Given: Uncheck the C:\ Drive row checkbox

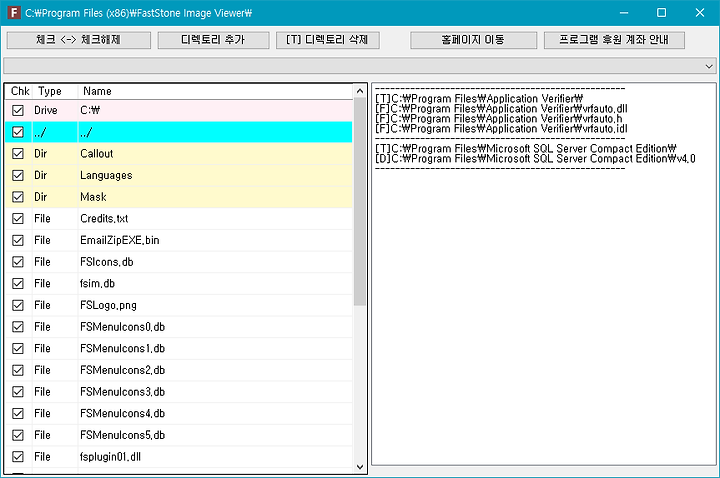Looking at the screenshot, I should [18, 110].
